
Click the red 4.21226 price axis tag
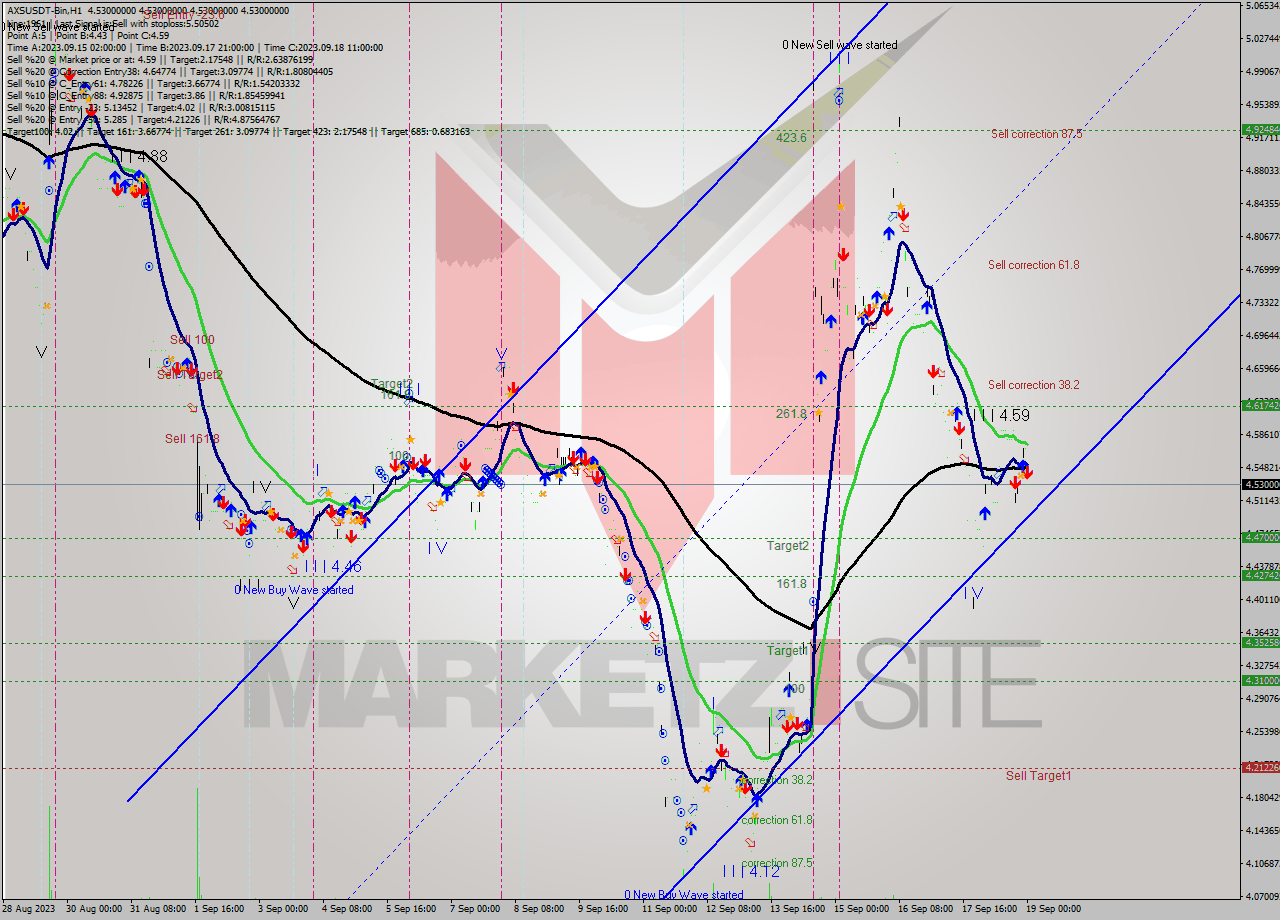[x=1259, y=767]
